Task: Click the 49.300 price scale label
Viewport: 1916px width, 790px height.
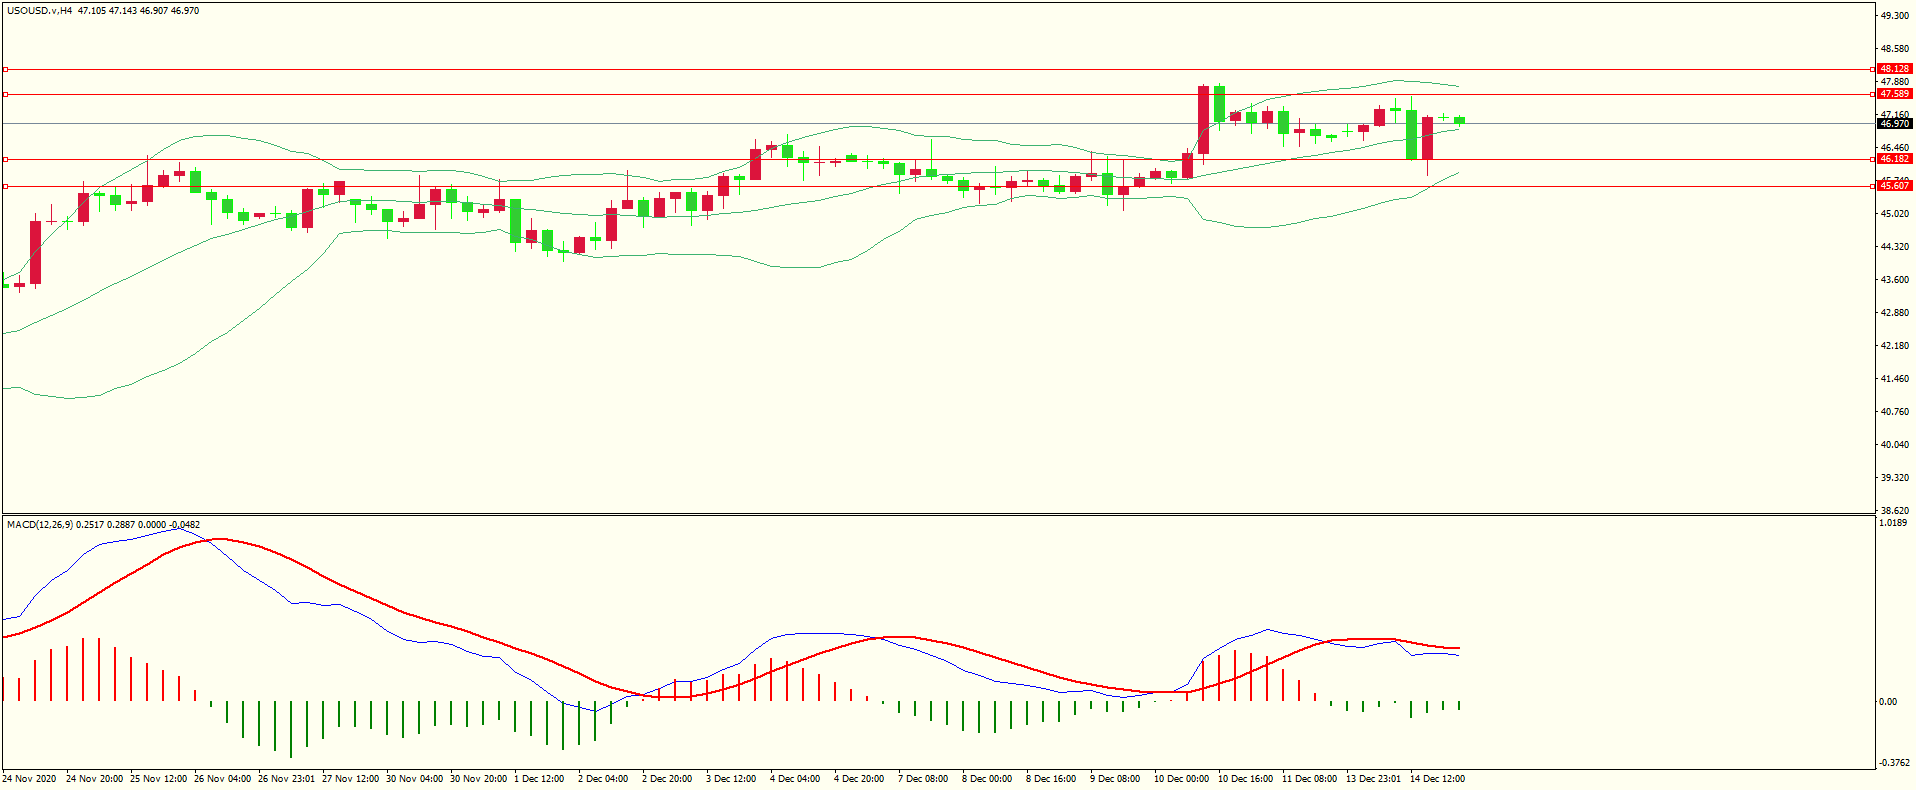Action: [1894, 16]
